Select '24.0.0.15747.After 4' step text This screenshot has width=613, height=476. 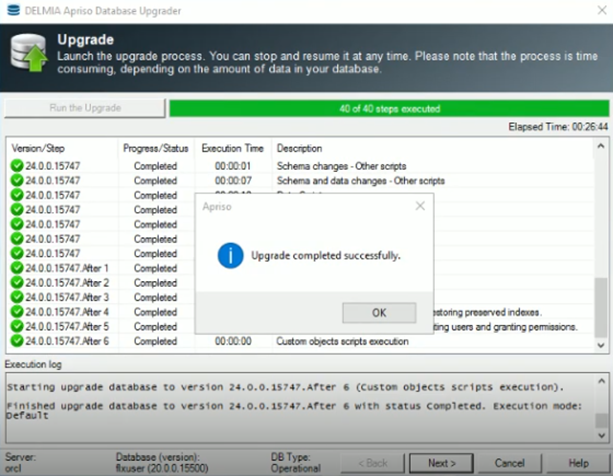tap(67, 312)
